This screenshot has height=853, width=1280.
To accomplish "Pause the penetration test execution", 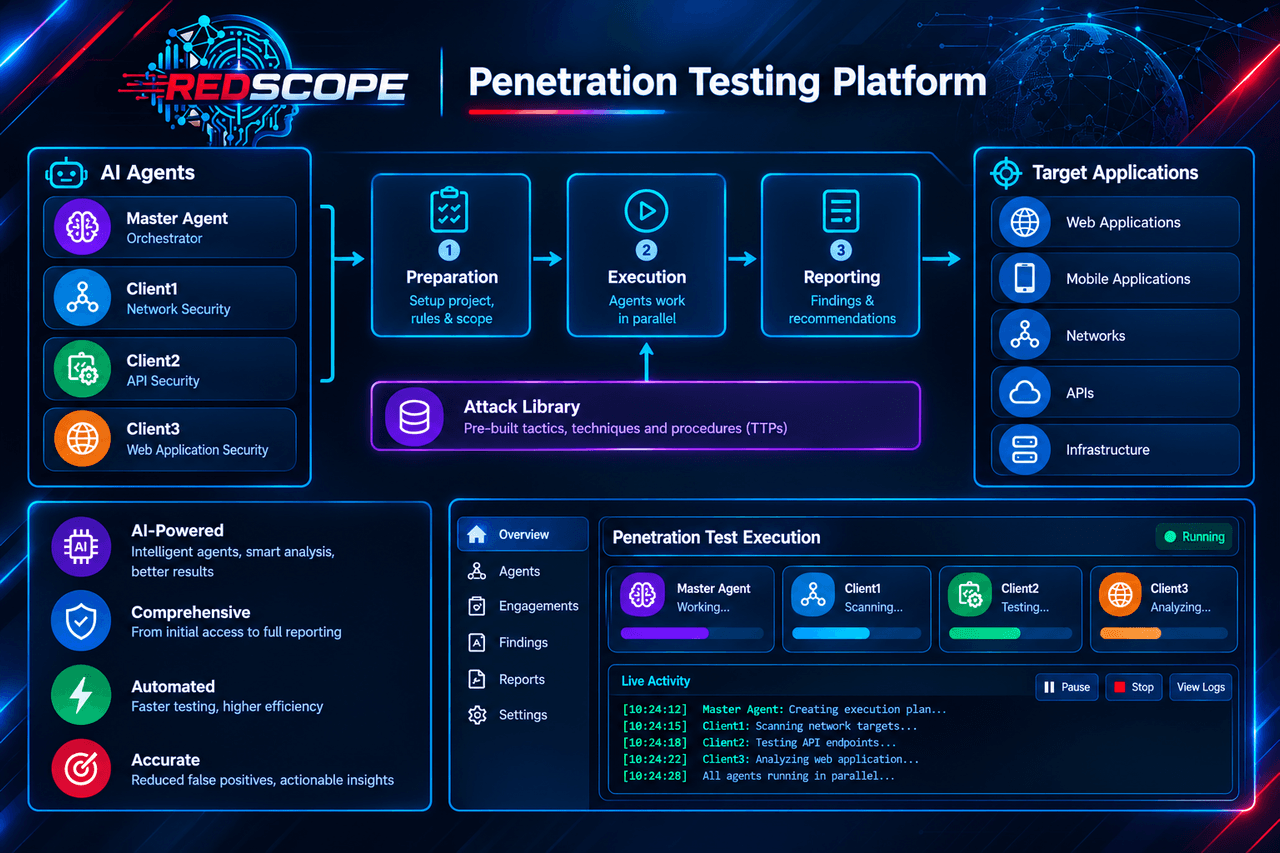I will (x=1066, y=687).
